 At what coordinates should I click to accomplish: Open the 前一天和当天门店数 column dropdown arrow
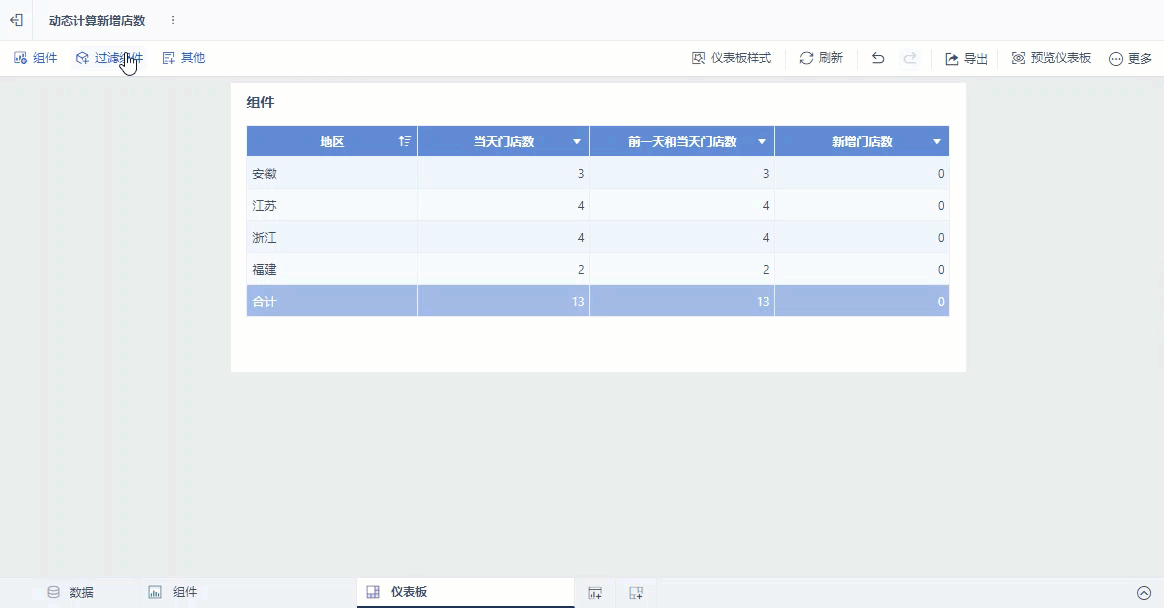(x=762, y=142)
